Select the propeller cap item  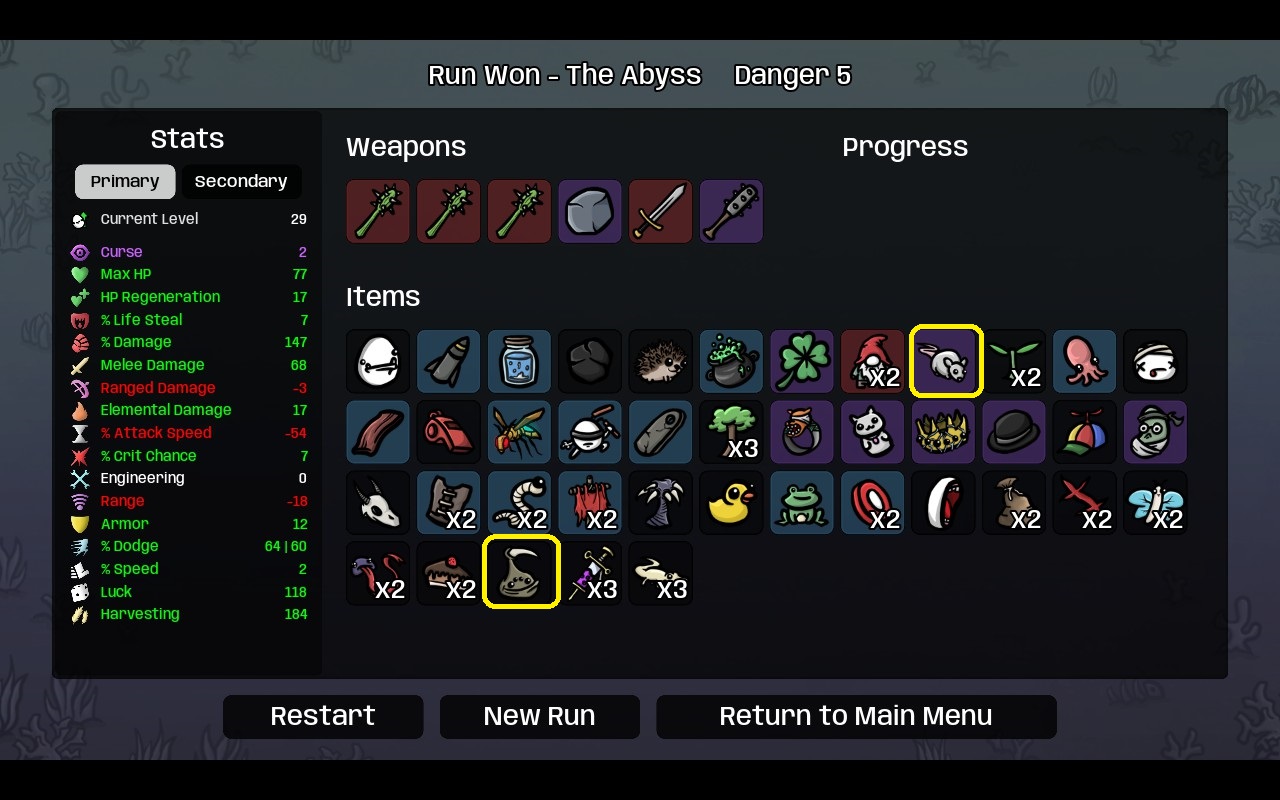tap(1085, 432)
